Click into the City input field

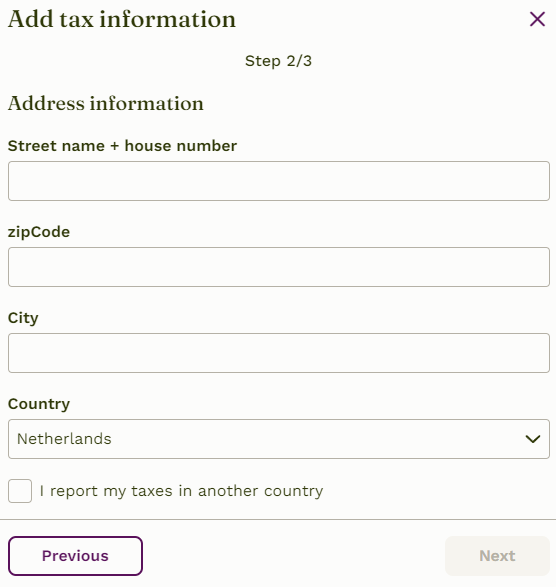[279, 353]
